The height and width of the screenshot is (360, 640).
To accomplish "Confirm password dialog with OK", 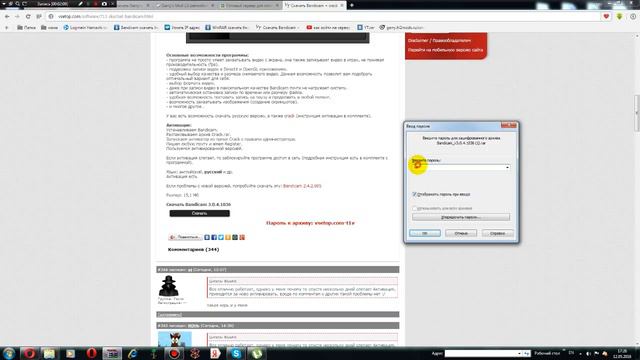I will [425, 233].
